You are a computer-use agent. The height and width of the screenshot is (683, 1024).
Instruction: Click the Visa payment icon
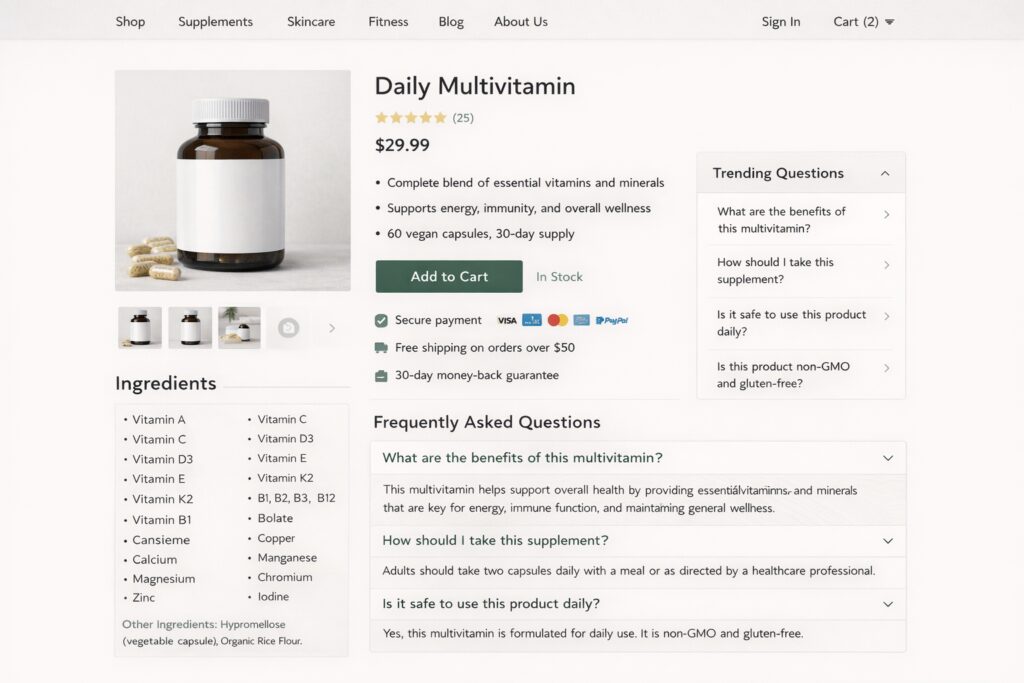(508, 320)
